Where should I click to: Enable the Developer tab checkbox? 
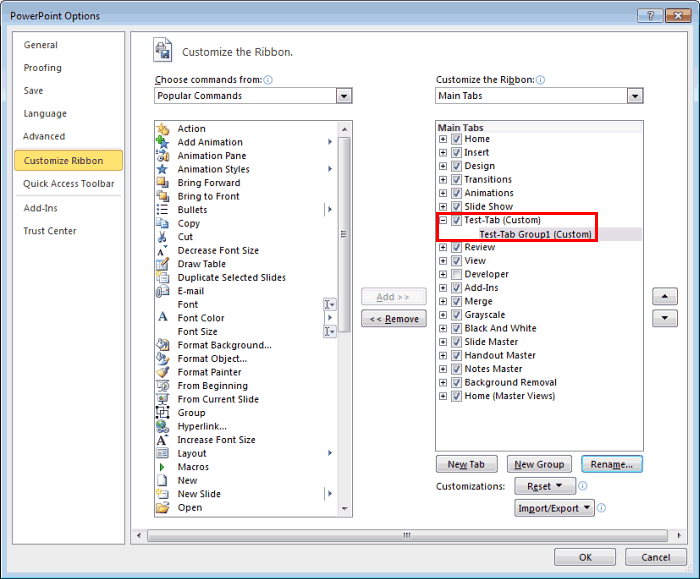click(x=456, y=275)
